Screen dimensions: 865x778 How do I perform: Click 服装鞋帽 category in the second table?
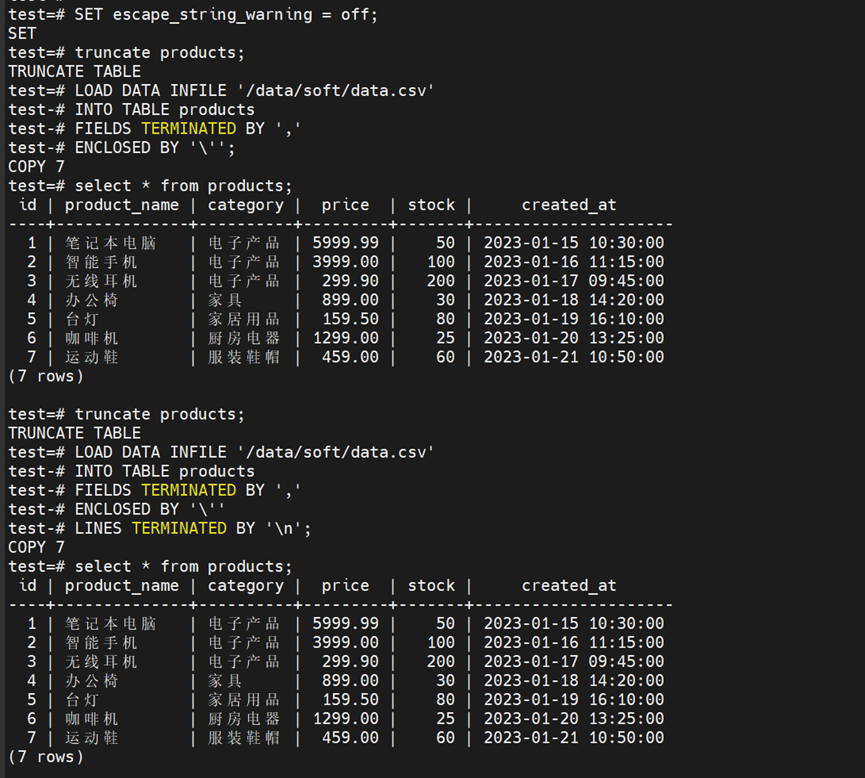244,738
